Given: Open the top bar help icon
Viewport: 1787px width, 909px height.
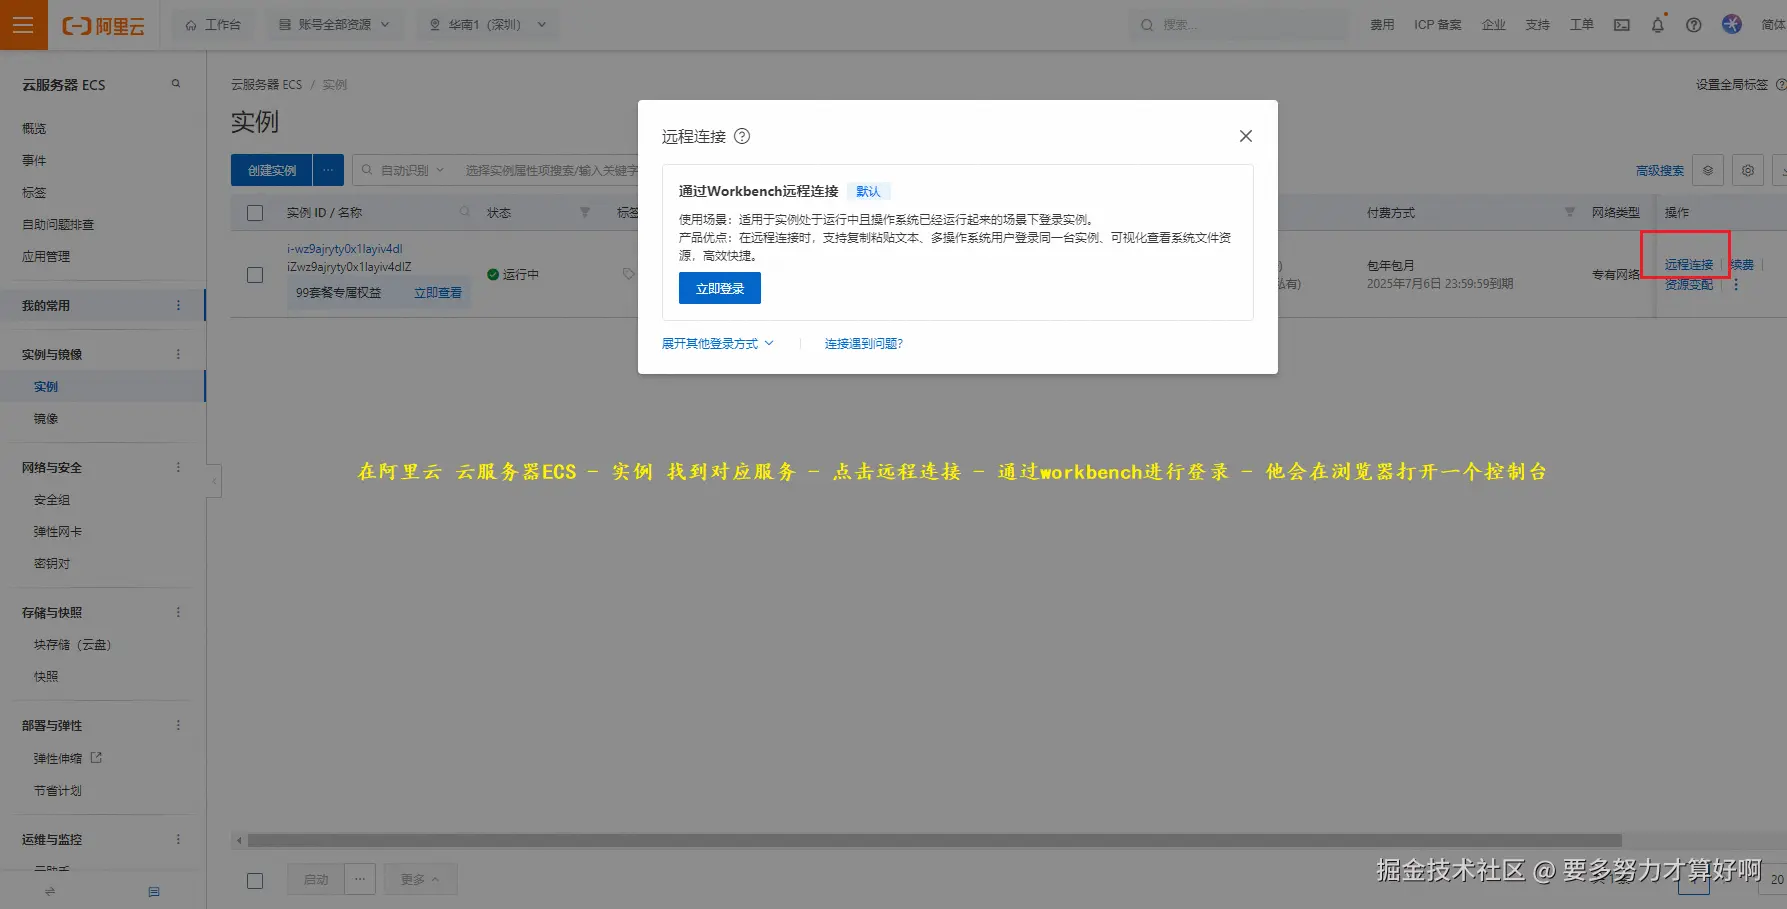Looking at the screenshot, I should coord(1693,25).
